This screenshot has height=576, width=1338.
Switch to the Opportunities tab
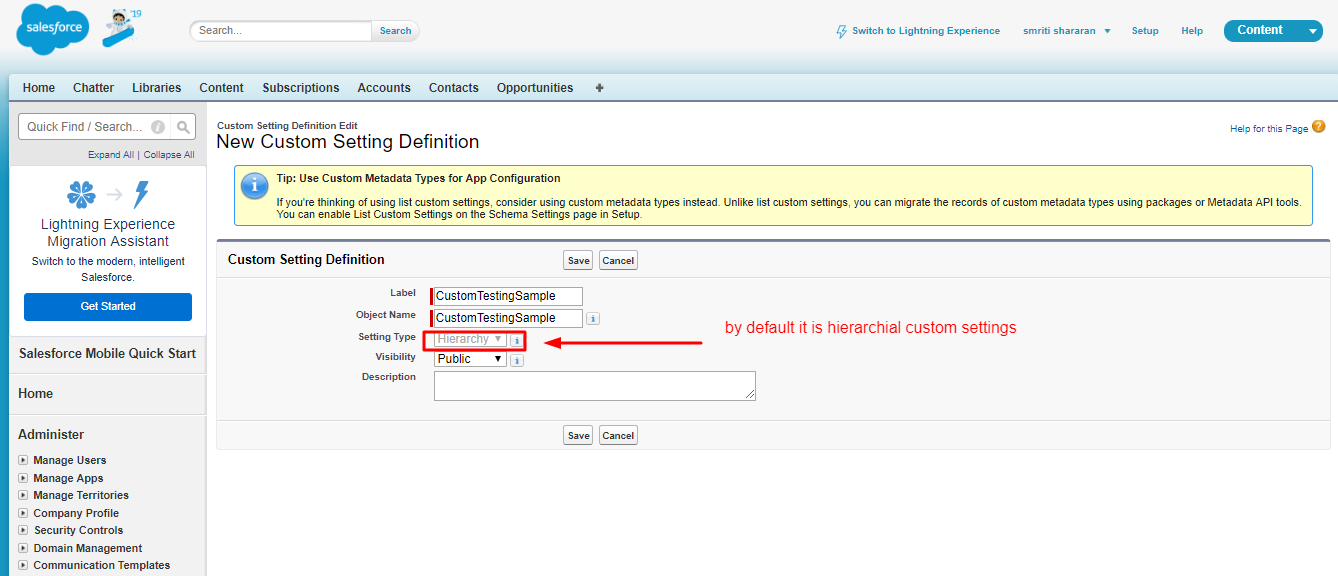click(x=534, y=88)
